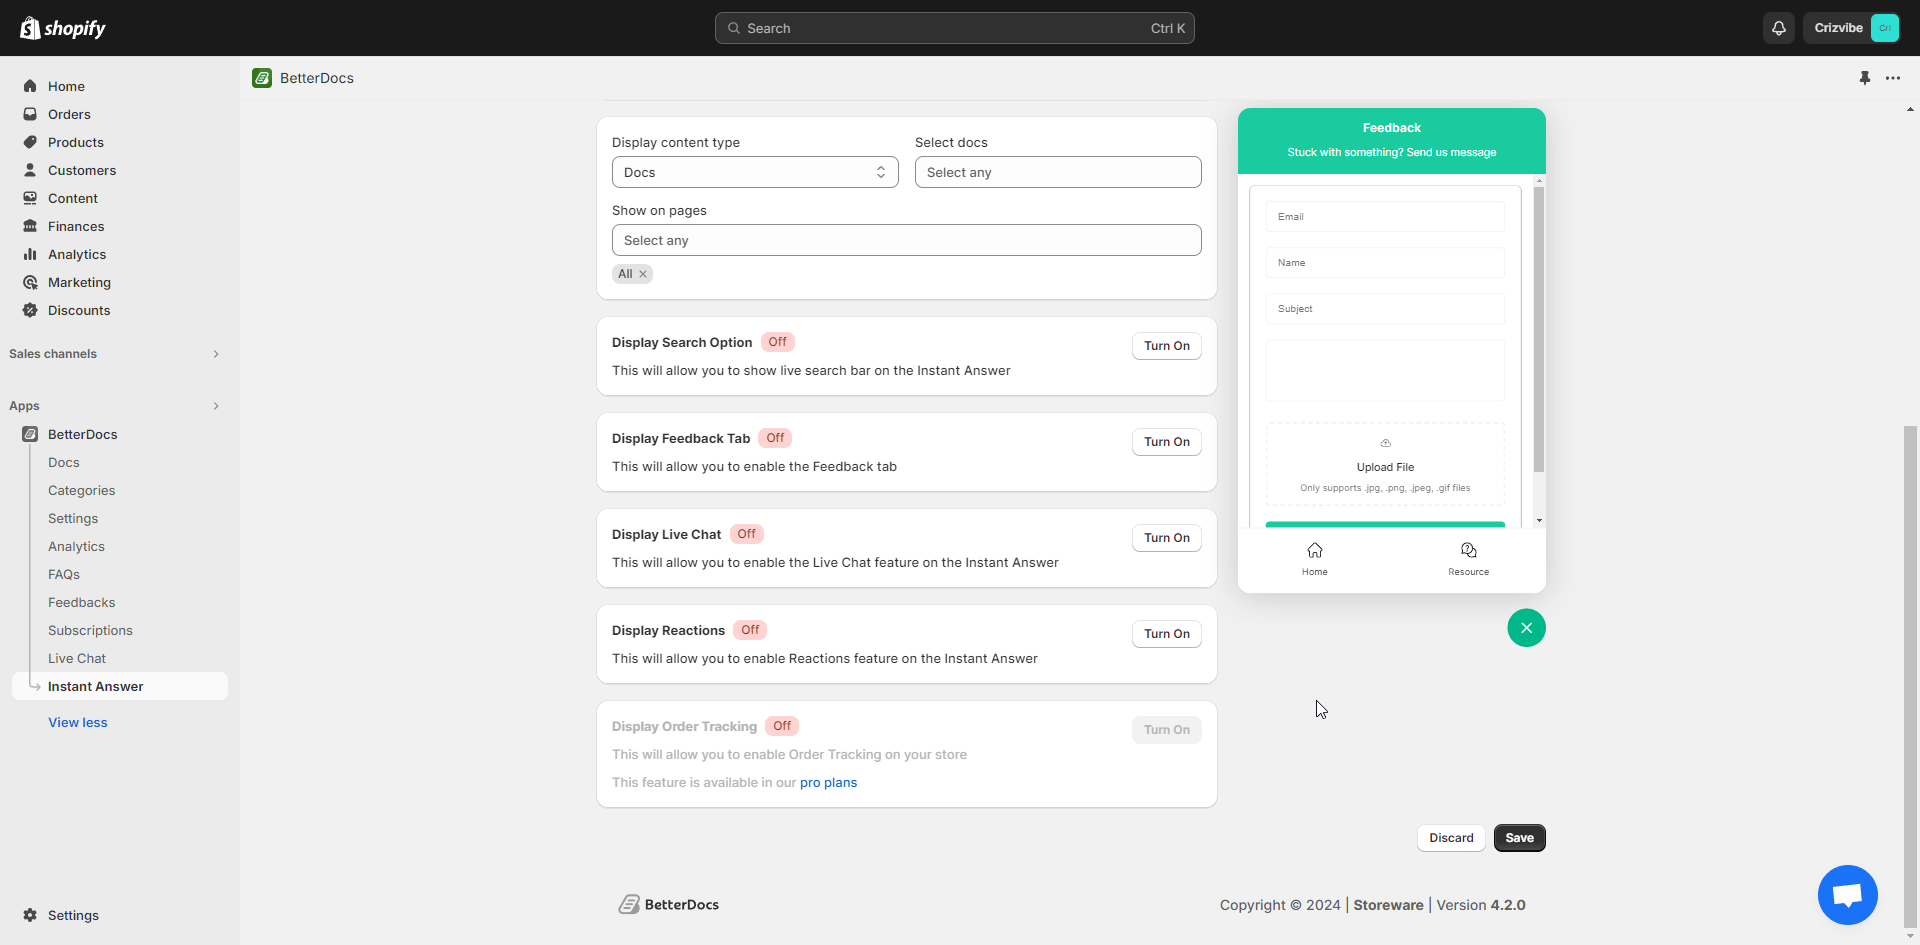The image size is (1920, 945).
Task: Click the Discounts icon in sidebar
Action: 30,310
